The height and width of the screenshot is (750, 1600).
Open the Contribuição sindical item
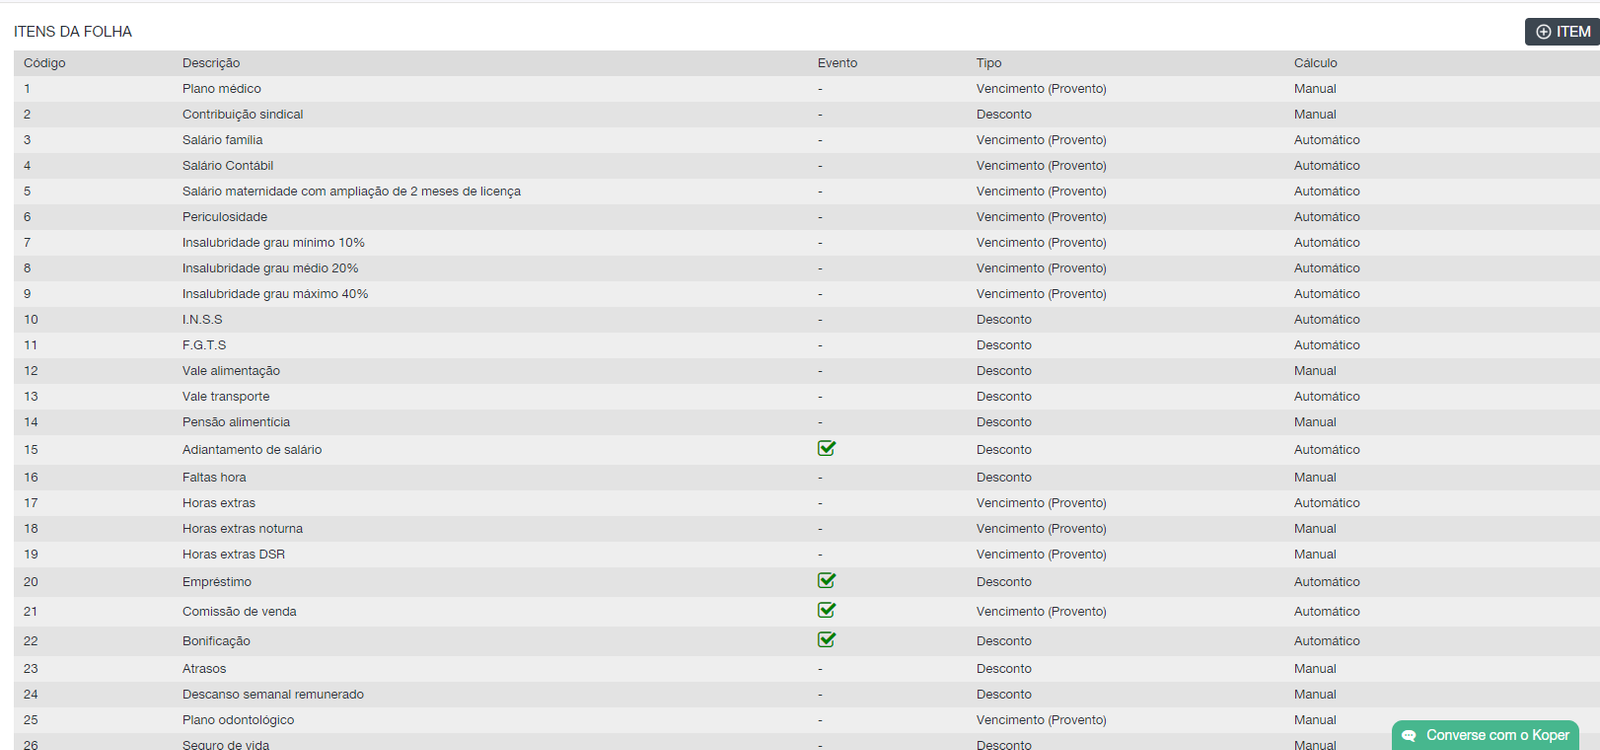242,115
